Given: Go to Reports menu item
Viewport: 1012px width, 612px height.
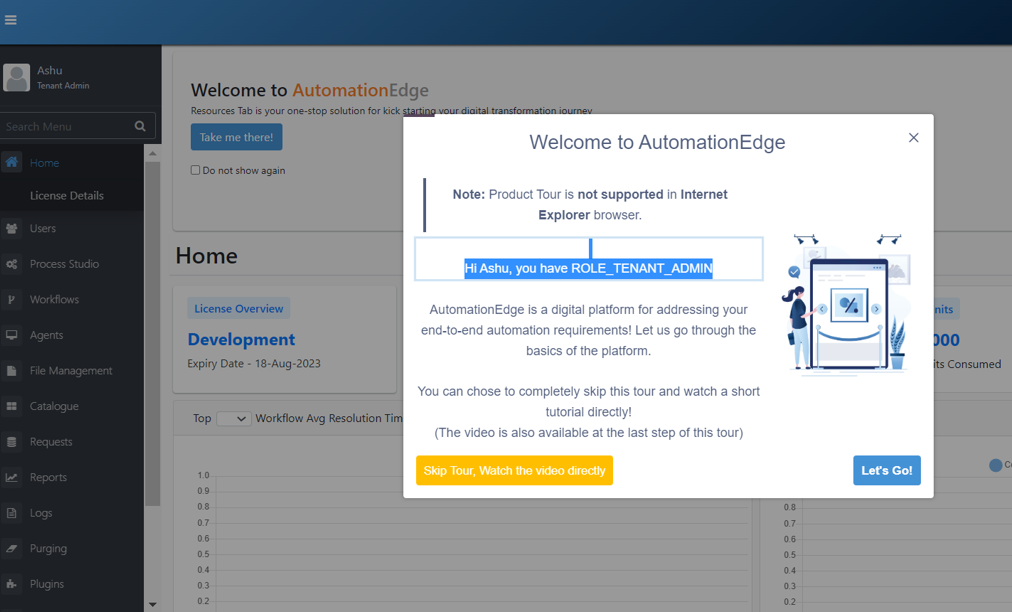Looking at the screenshot, I should [48, 477].
